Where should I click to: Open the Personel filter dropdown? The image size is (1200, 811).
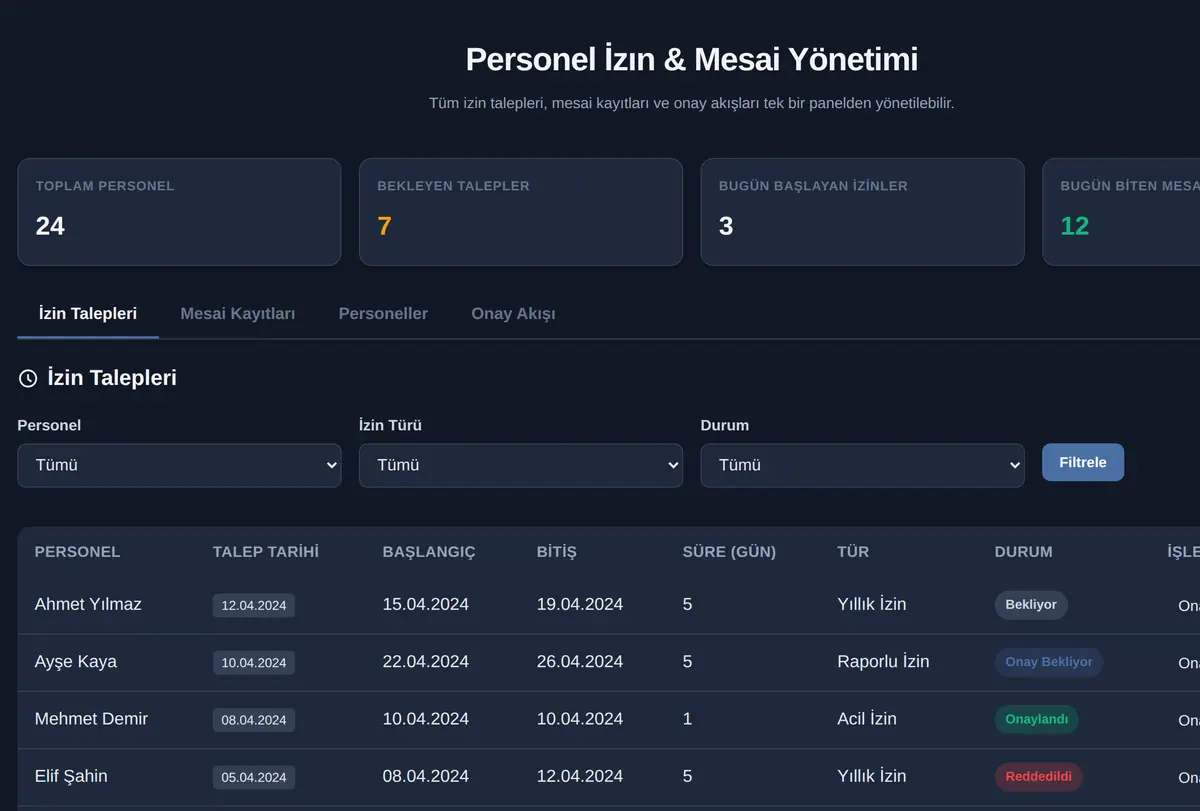point(179,465)
